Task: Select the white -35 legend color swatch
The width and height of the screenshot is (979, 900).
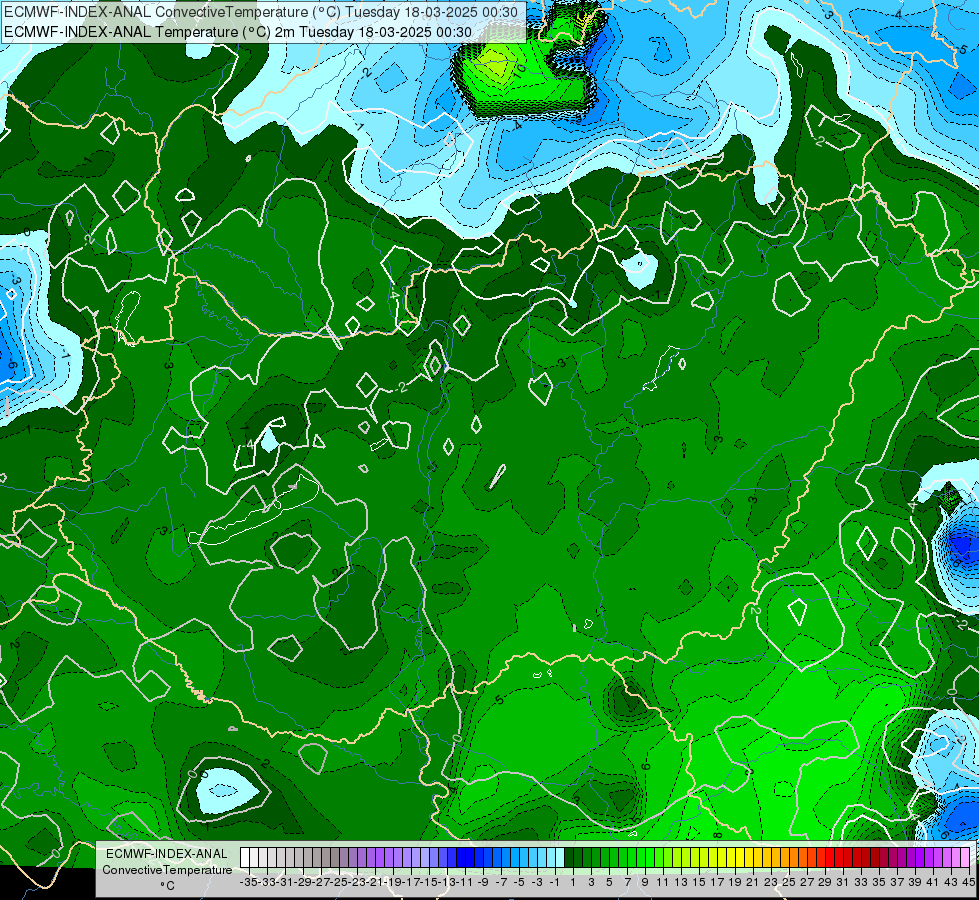Action: [x=245, y=858]
